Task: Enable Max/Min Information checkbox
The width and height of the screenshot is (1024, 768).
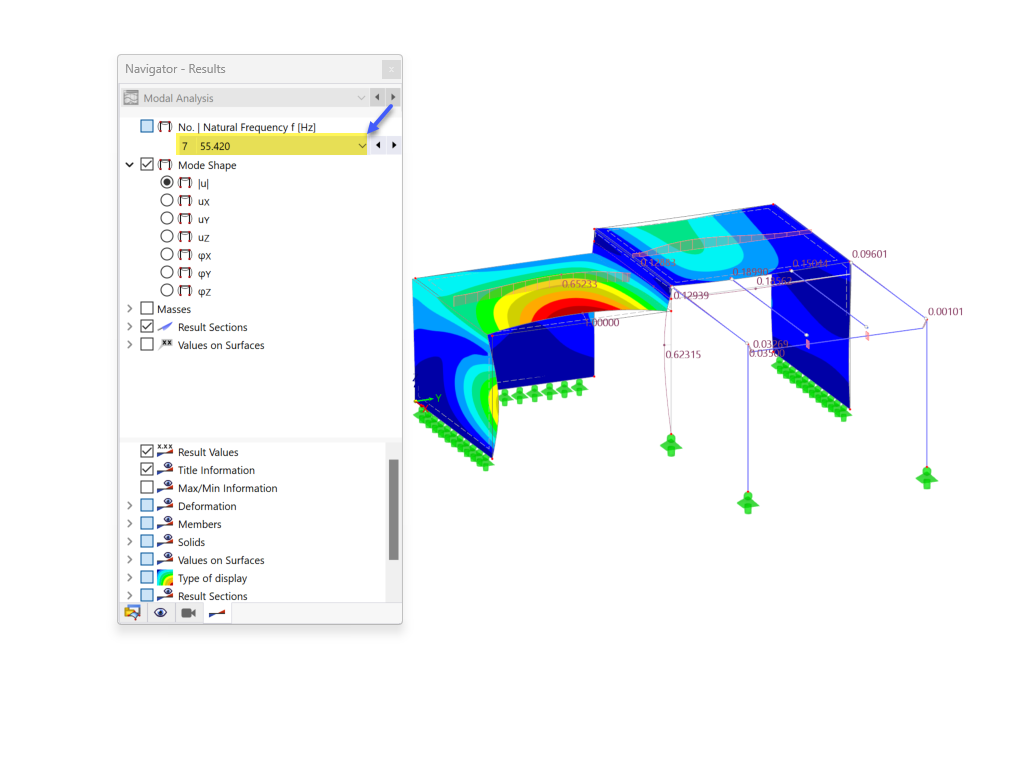Action: tap(147, 487)
